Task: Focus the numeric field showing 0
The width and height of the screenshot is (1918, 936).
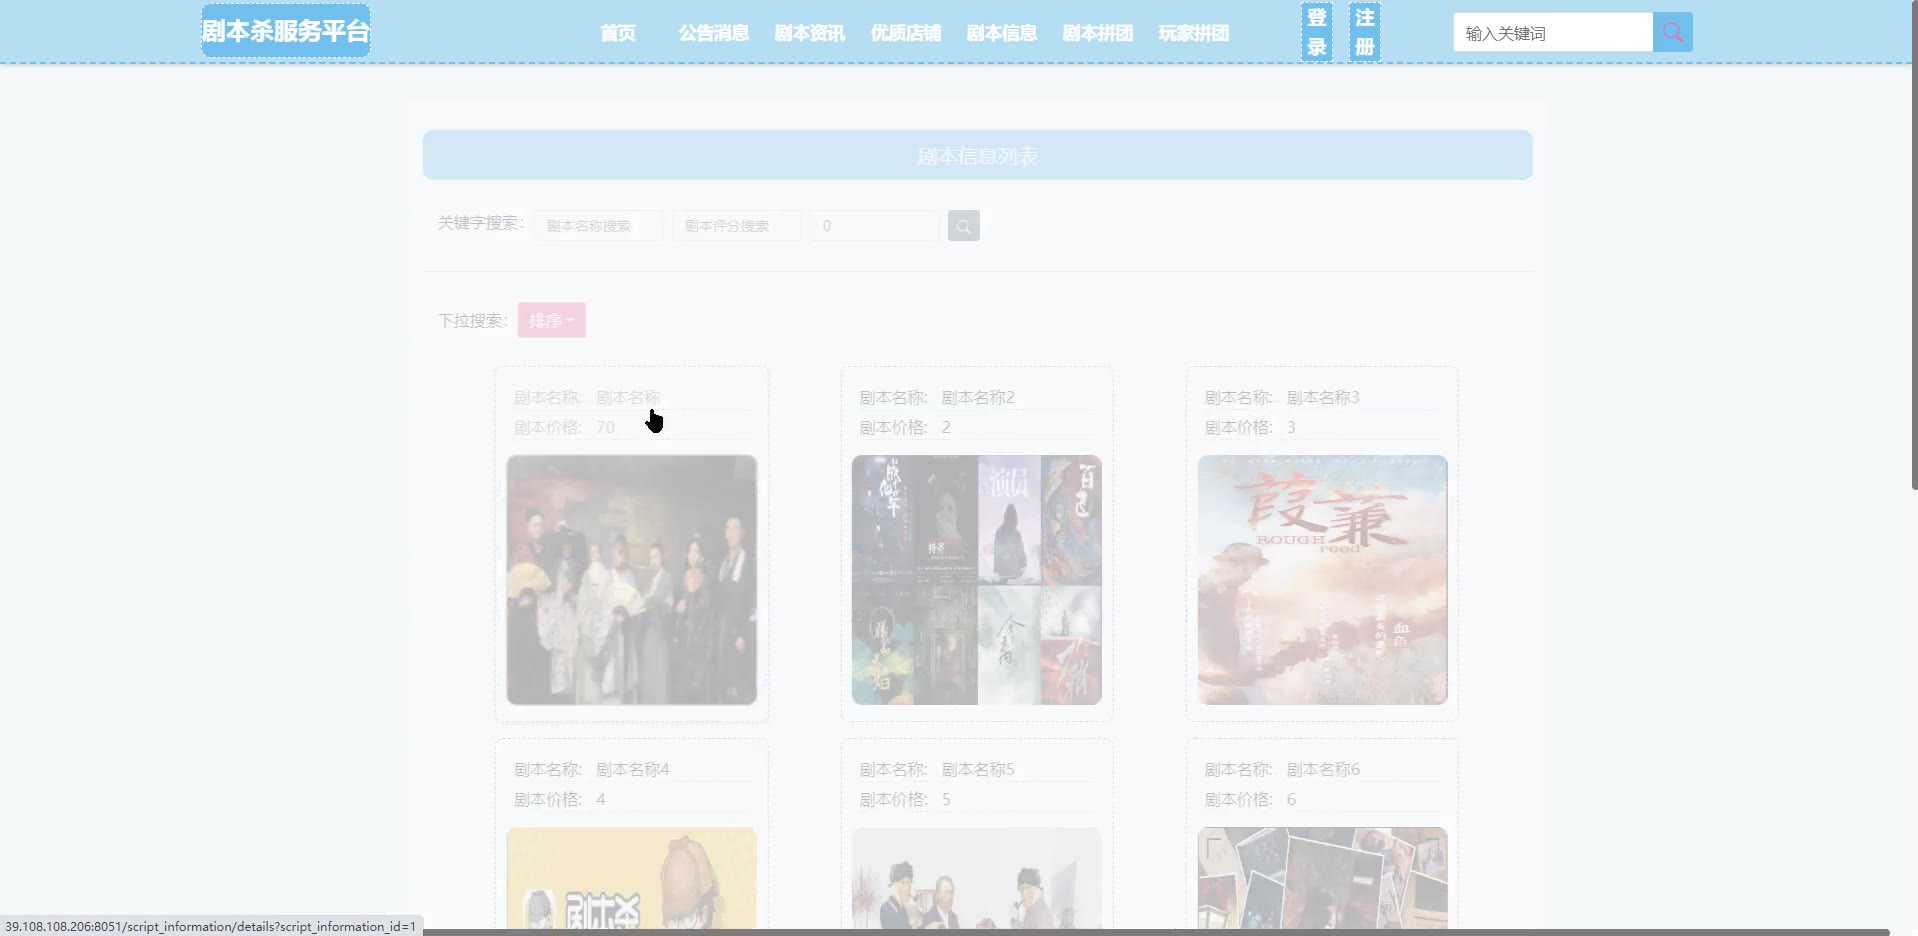Action: 874,226
